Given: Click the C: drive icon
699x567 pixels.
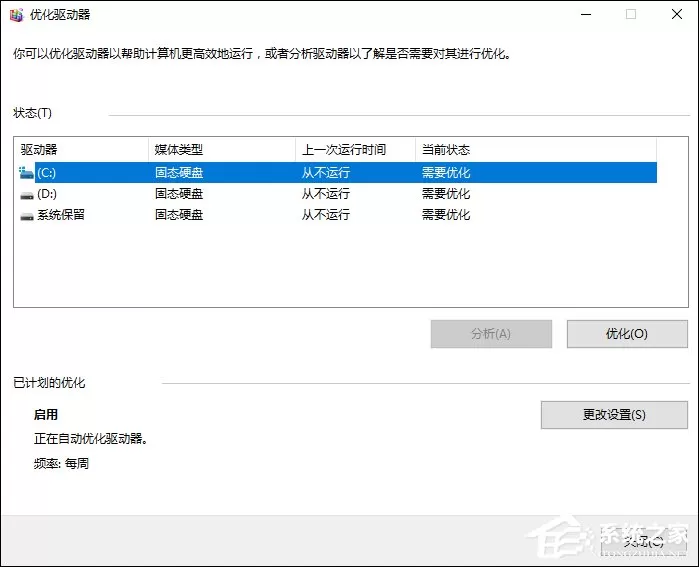Looking at the screenshot, I should (x=26, y=173).
